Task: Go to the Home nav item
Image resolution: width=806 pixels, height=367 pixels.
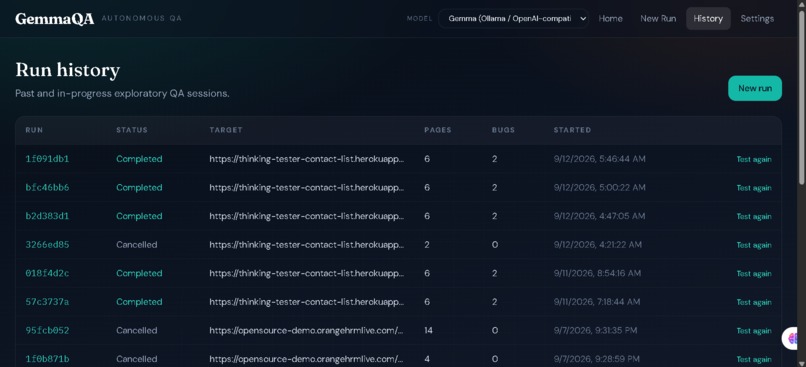Action: coord(610,19)
